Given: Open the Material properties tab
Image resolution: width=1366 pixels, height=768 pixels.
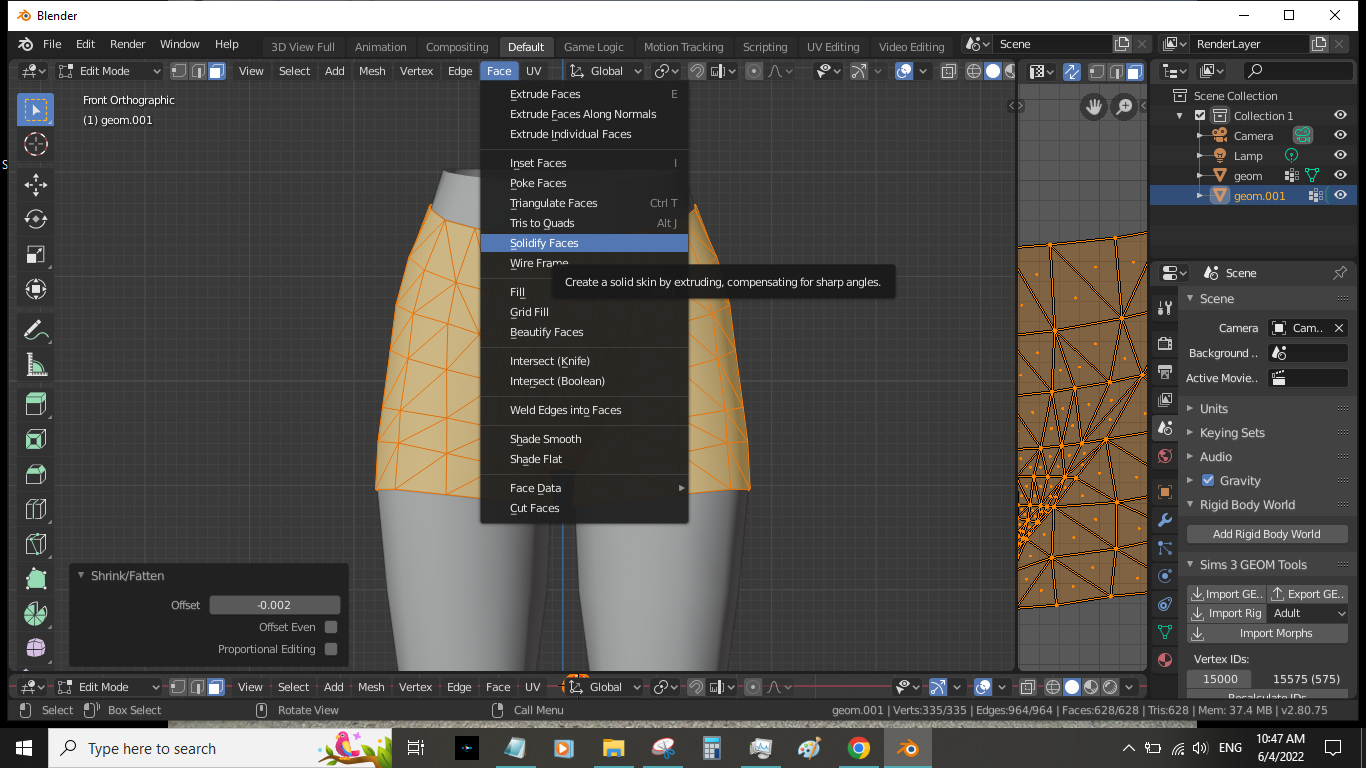Looking at the screenshot, I should tap(1164, 660).
